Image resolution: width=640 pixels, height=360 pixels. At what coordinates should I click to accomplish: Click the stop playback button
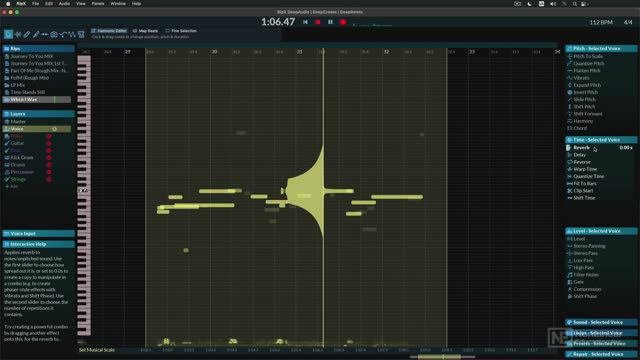(318, 22)
